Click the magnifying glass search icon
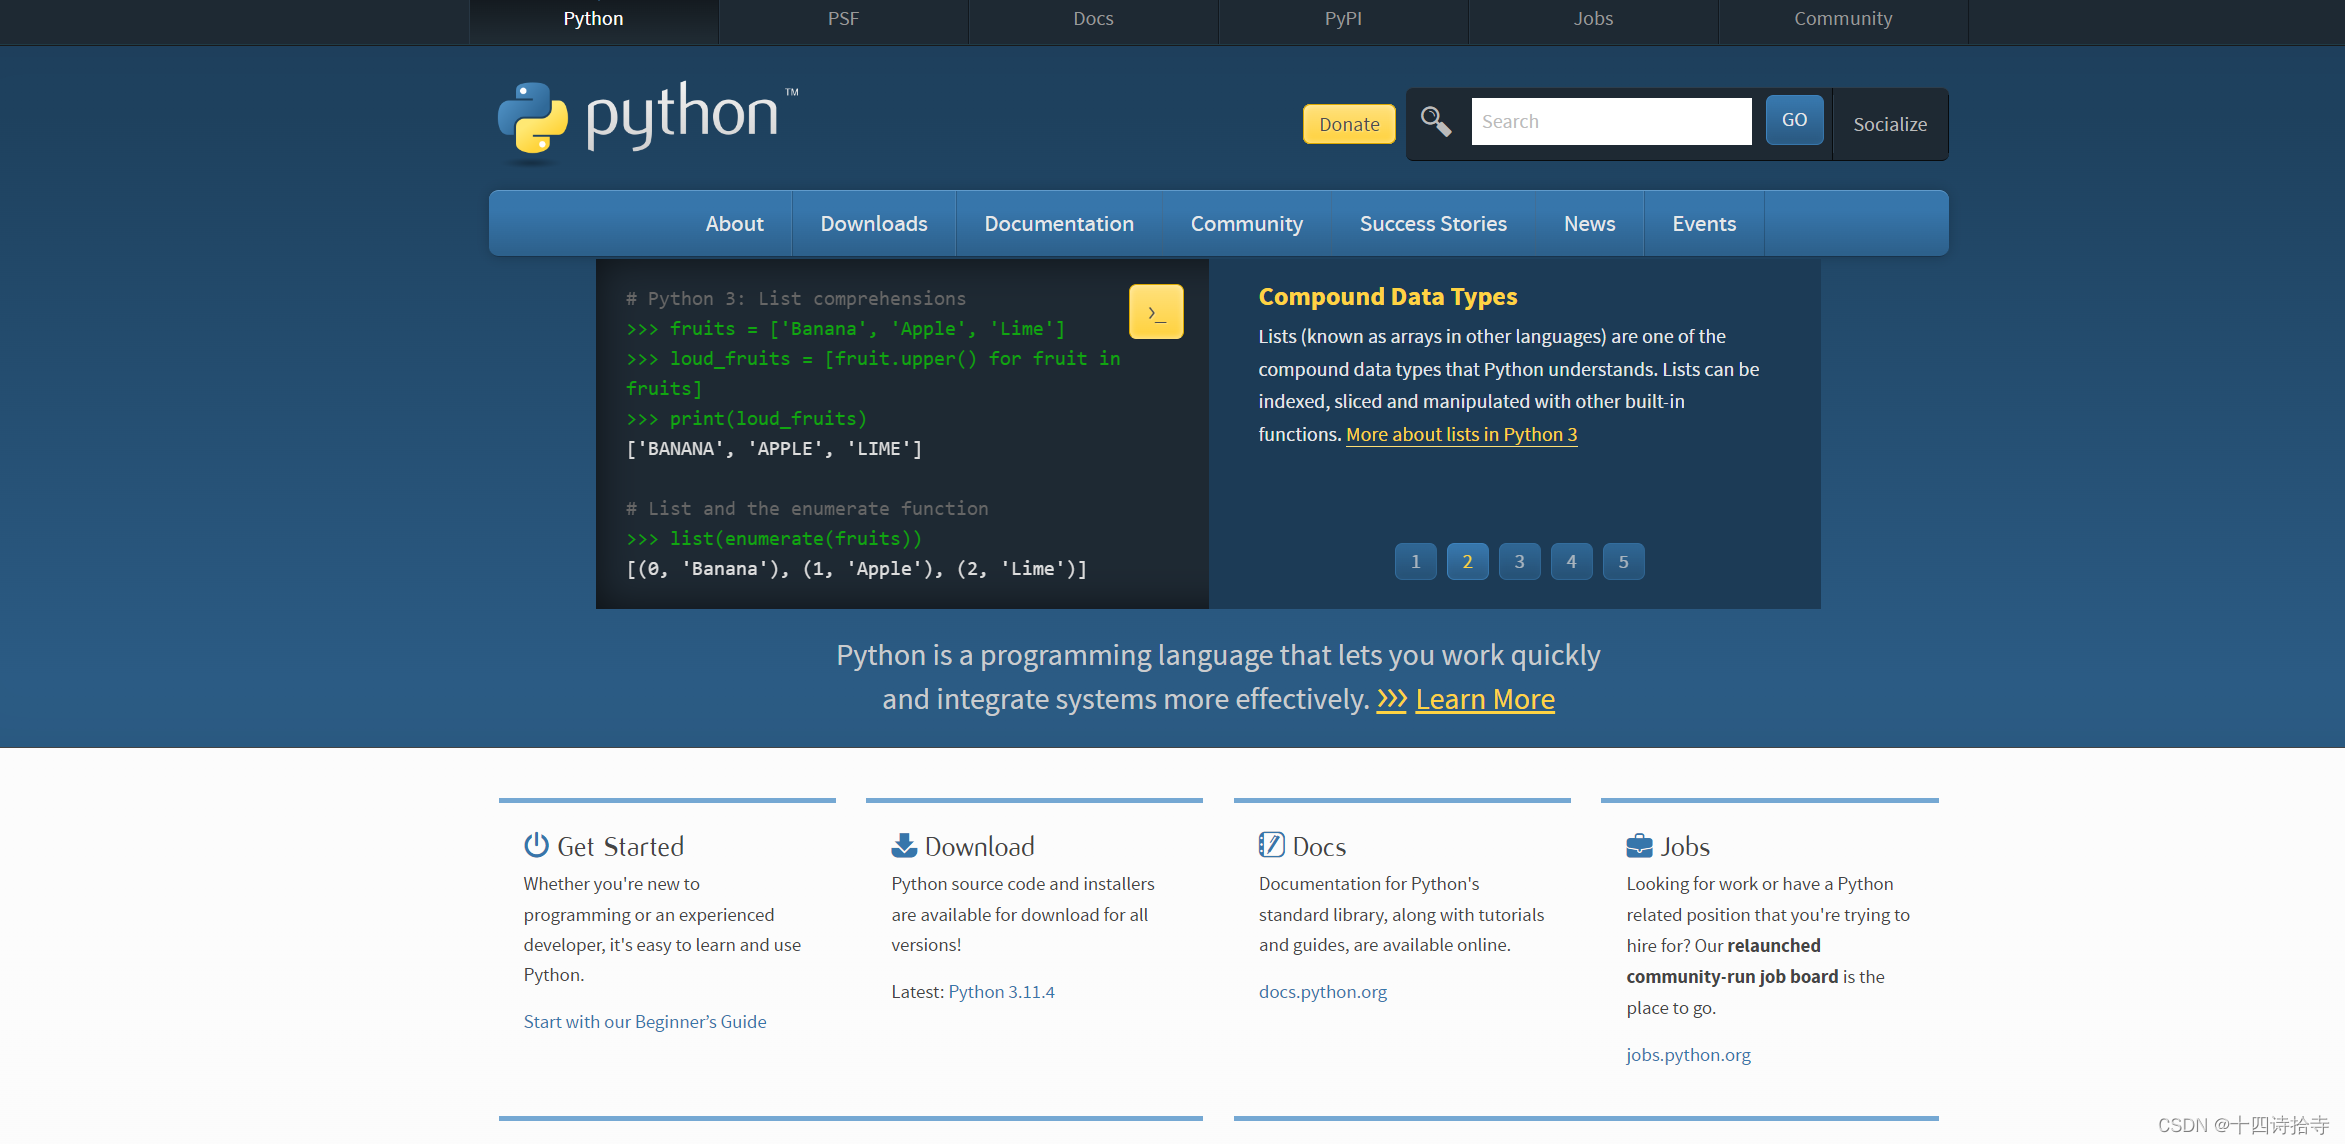This screenshot has height=1144, width=2345. pyautogui.click(x=1435, y=122)
